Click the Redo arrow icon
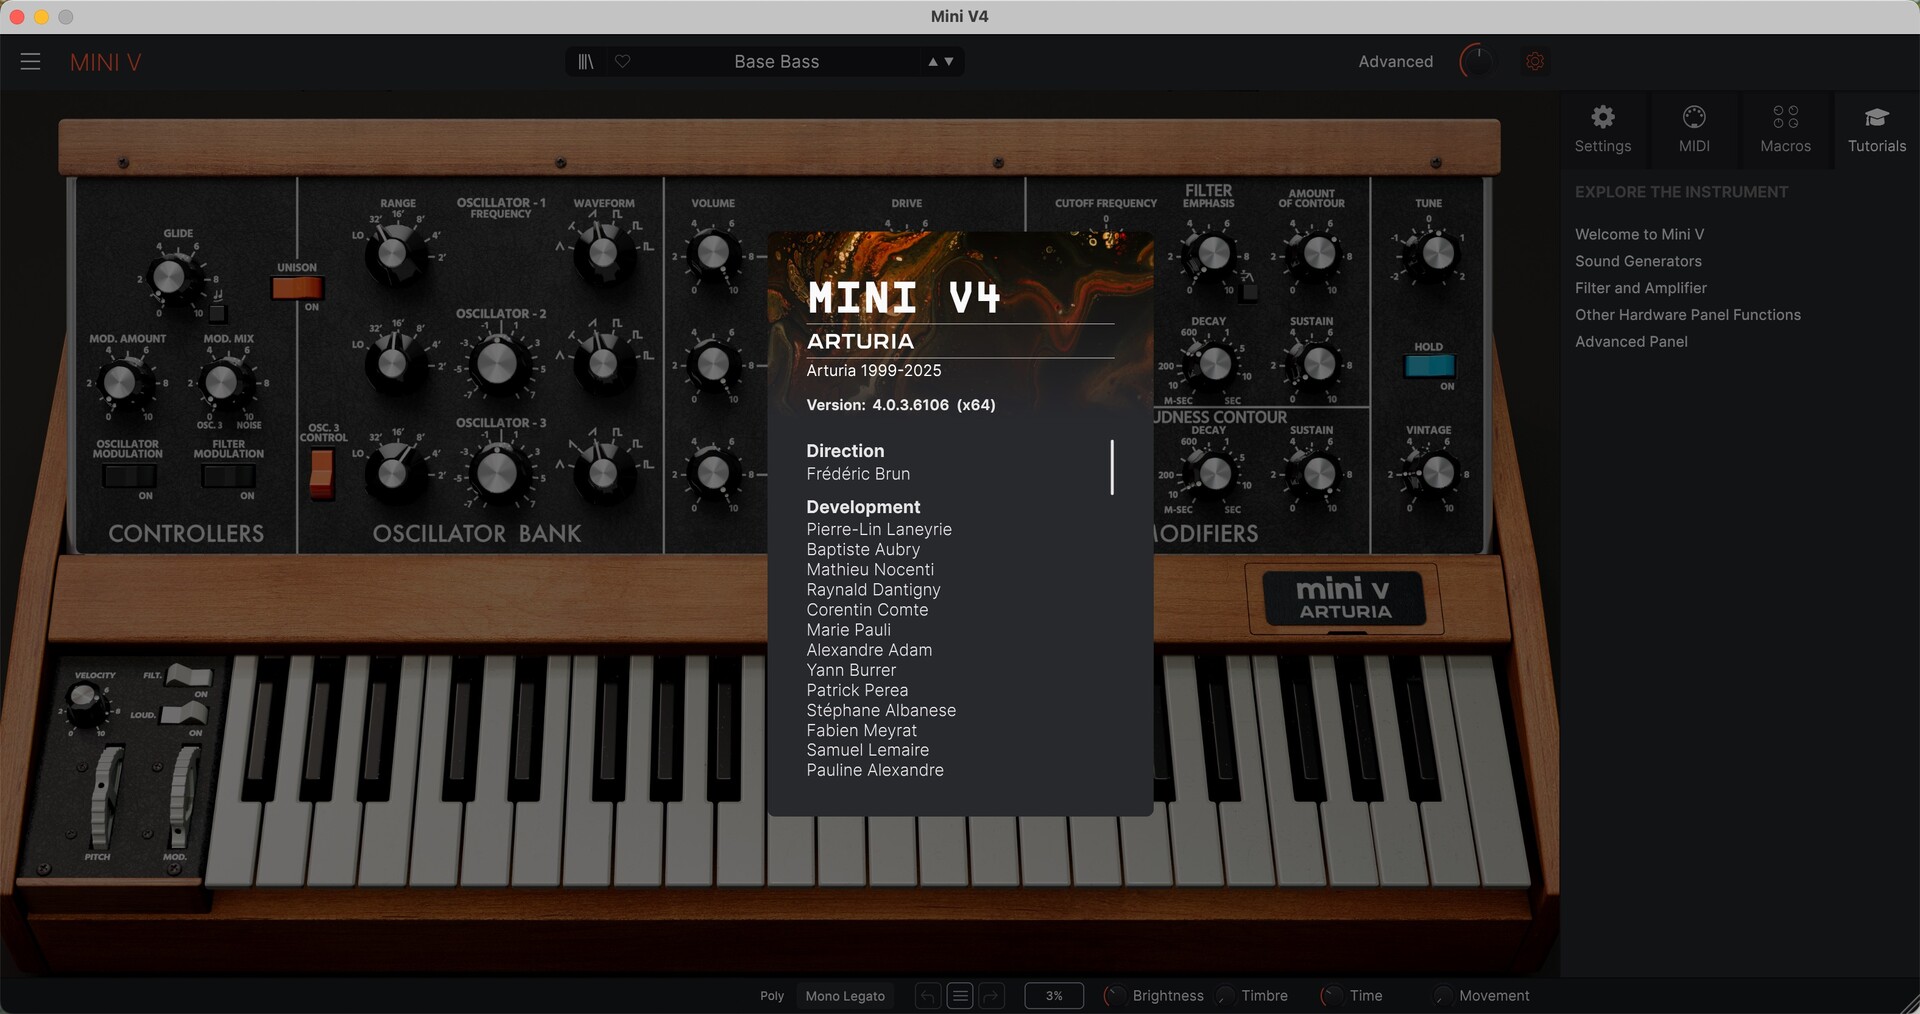Image resolution: width=1920 pixels, height=1014 pixels. 992,996
